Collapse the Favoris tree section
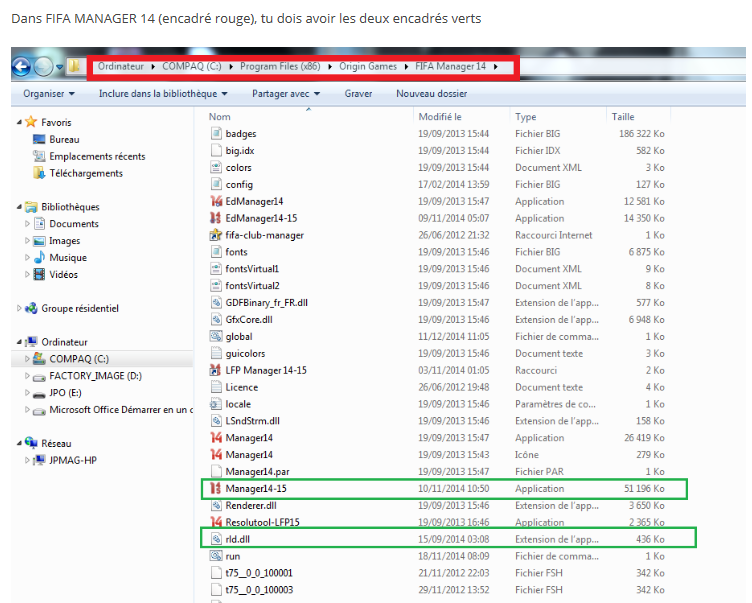752x603 pixels. coord(19,122)
